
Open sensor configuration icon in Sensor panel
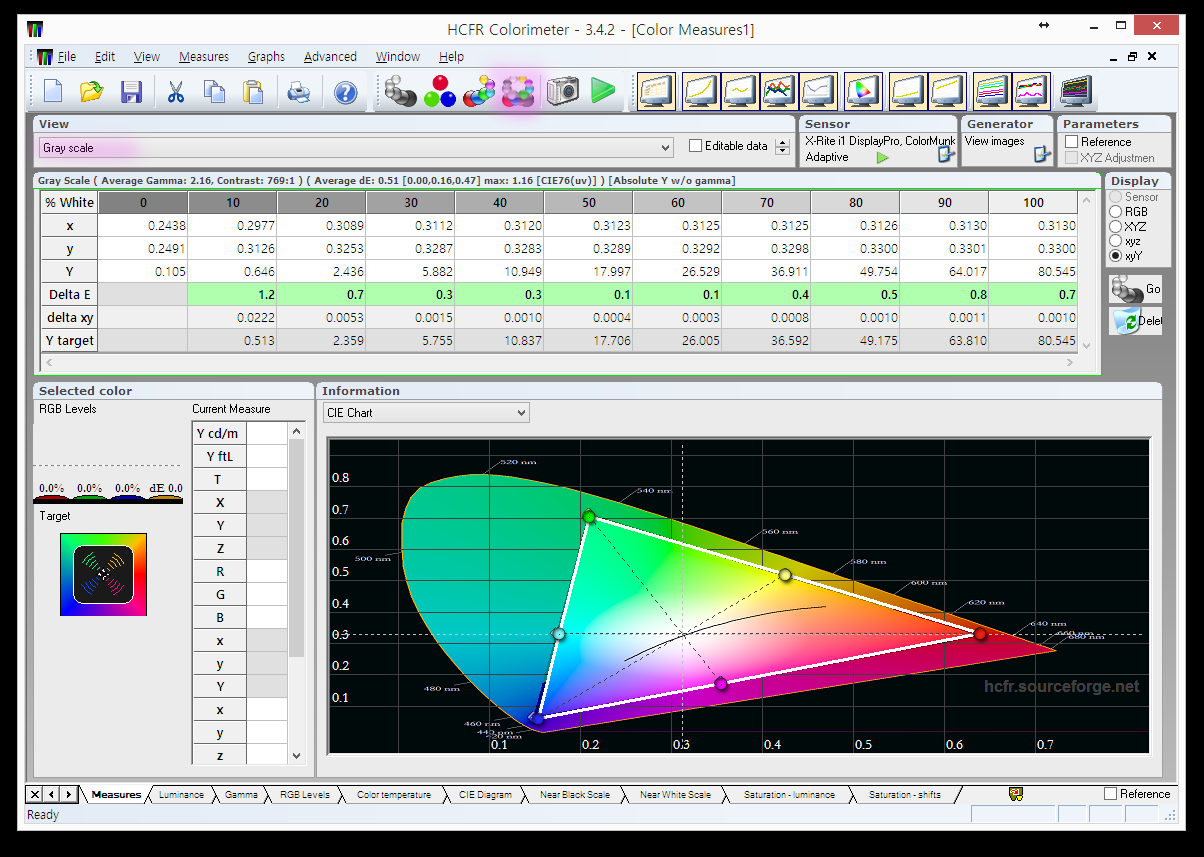click(945, 155)
